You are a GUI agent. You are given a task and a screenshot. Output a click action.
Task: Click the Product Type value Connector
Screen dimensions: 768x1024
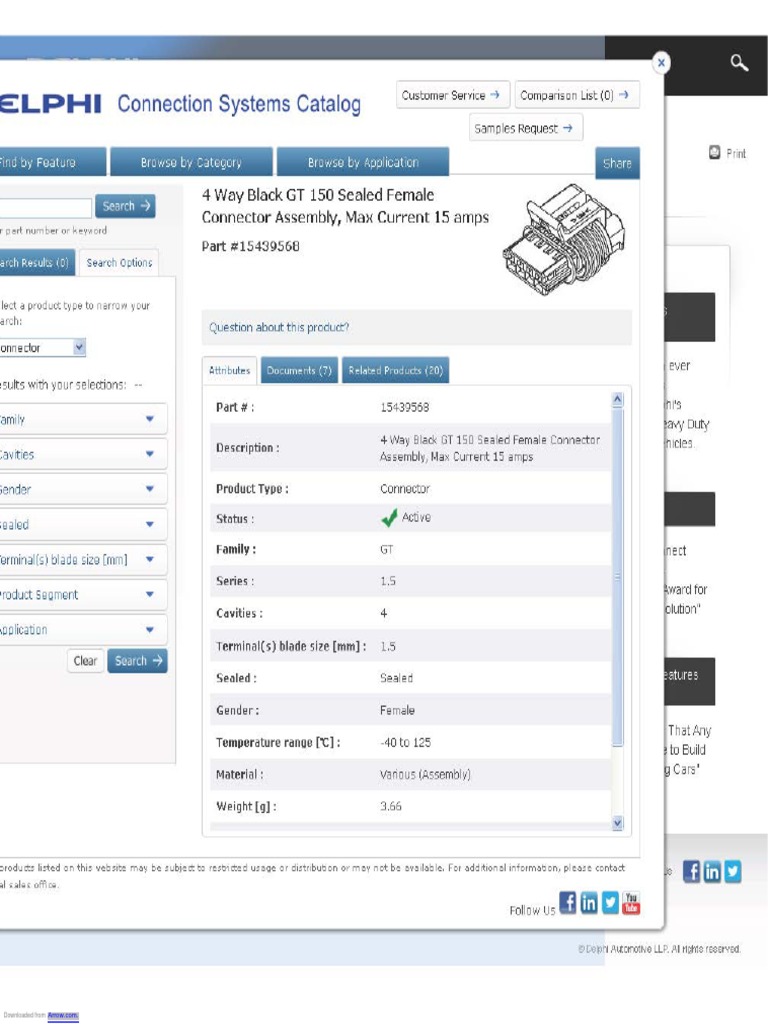pyautogui.click(x=405, y=489)
